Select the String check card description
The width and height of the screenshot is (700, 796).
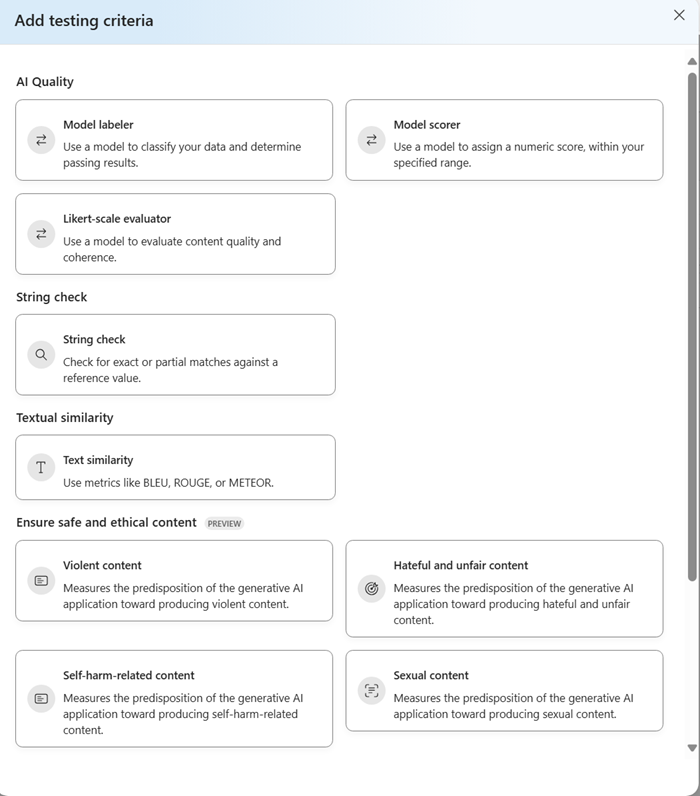[x=171, y=370]
